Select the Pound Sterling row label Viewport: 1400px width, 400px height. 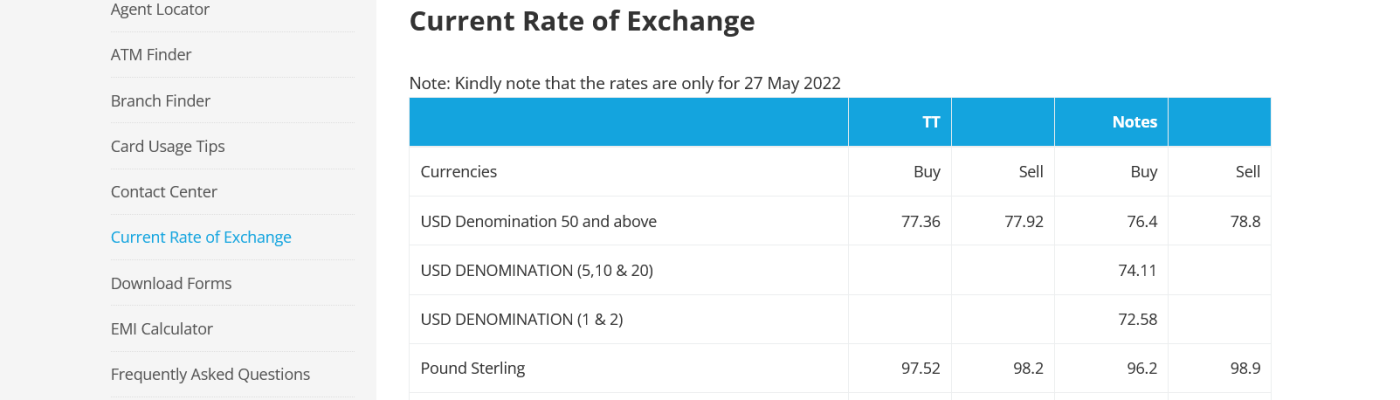[x=472, y=368]
